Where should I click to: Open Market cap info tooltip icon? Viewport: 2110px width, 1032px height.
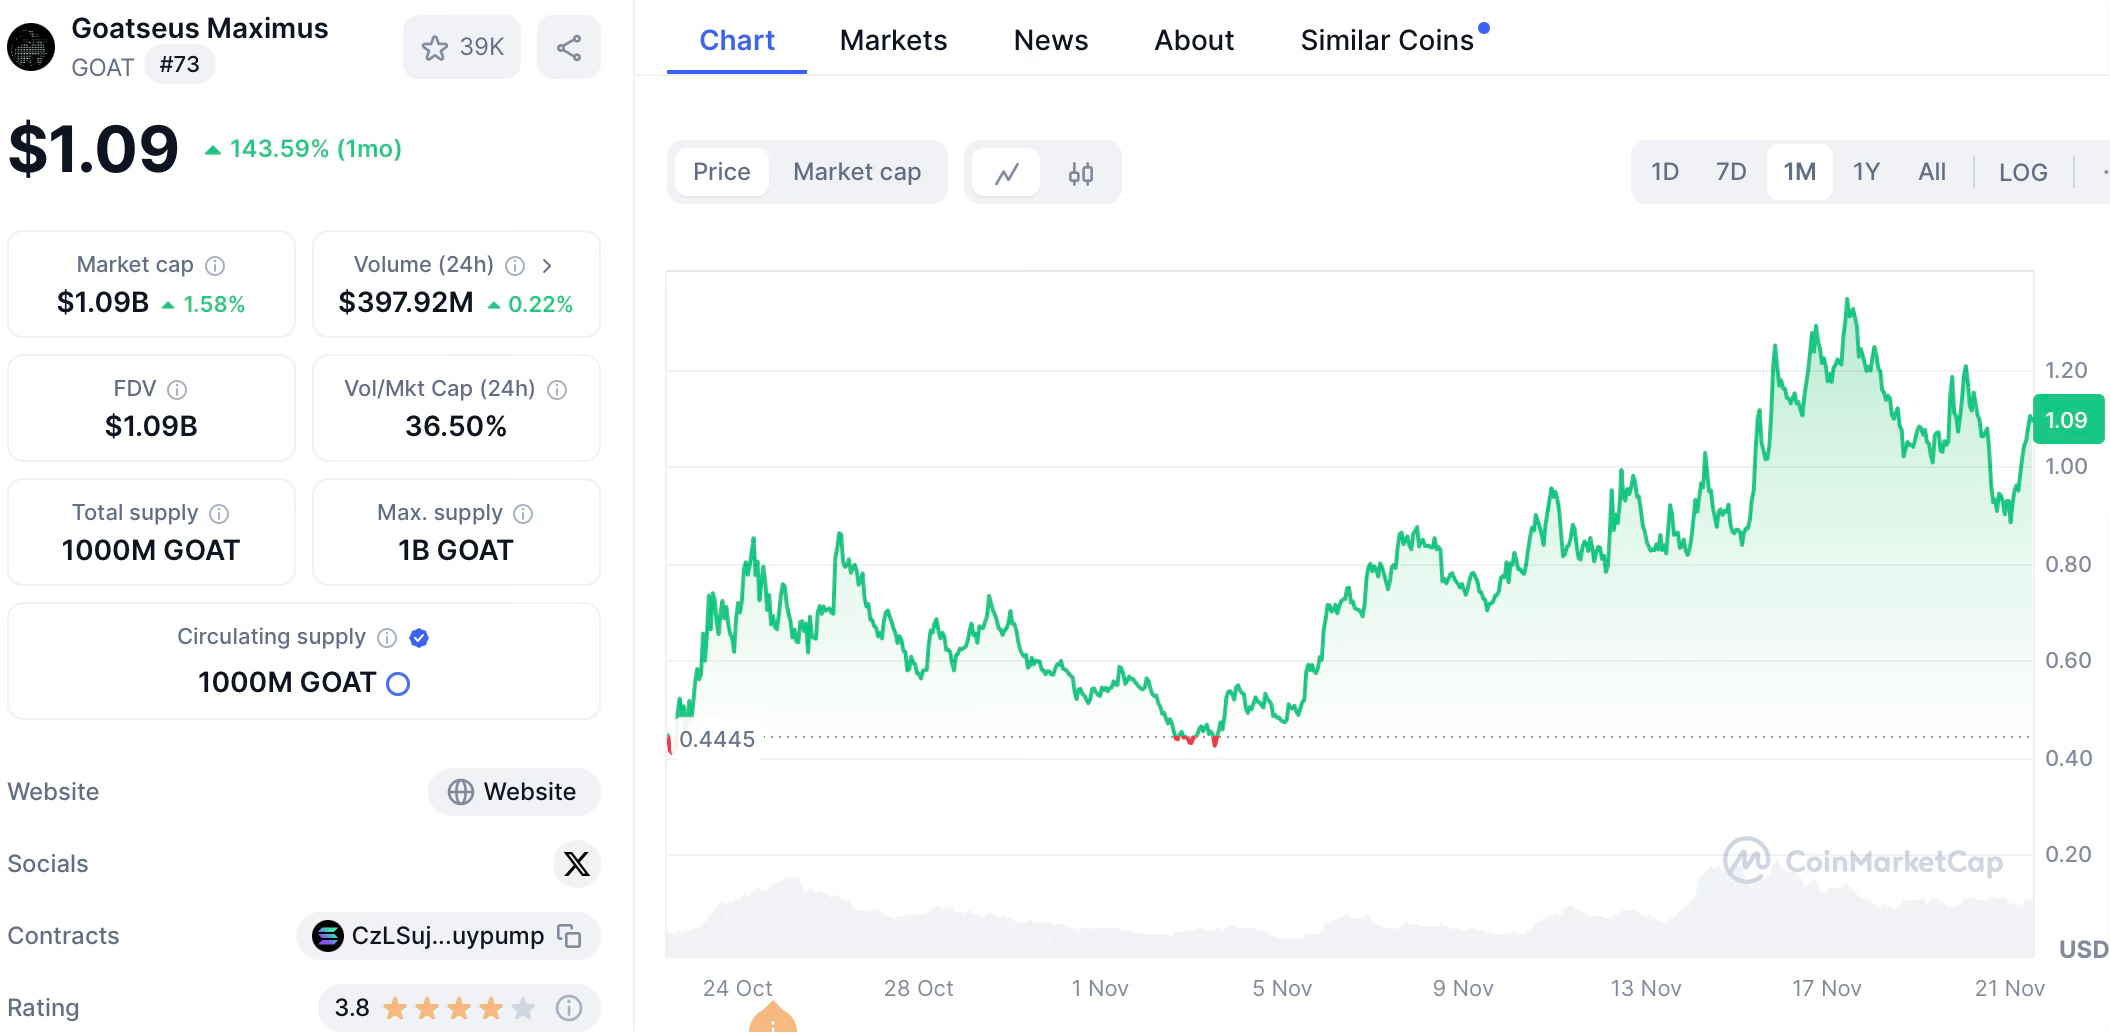coord(215,266)
